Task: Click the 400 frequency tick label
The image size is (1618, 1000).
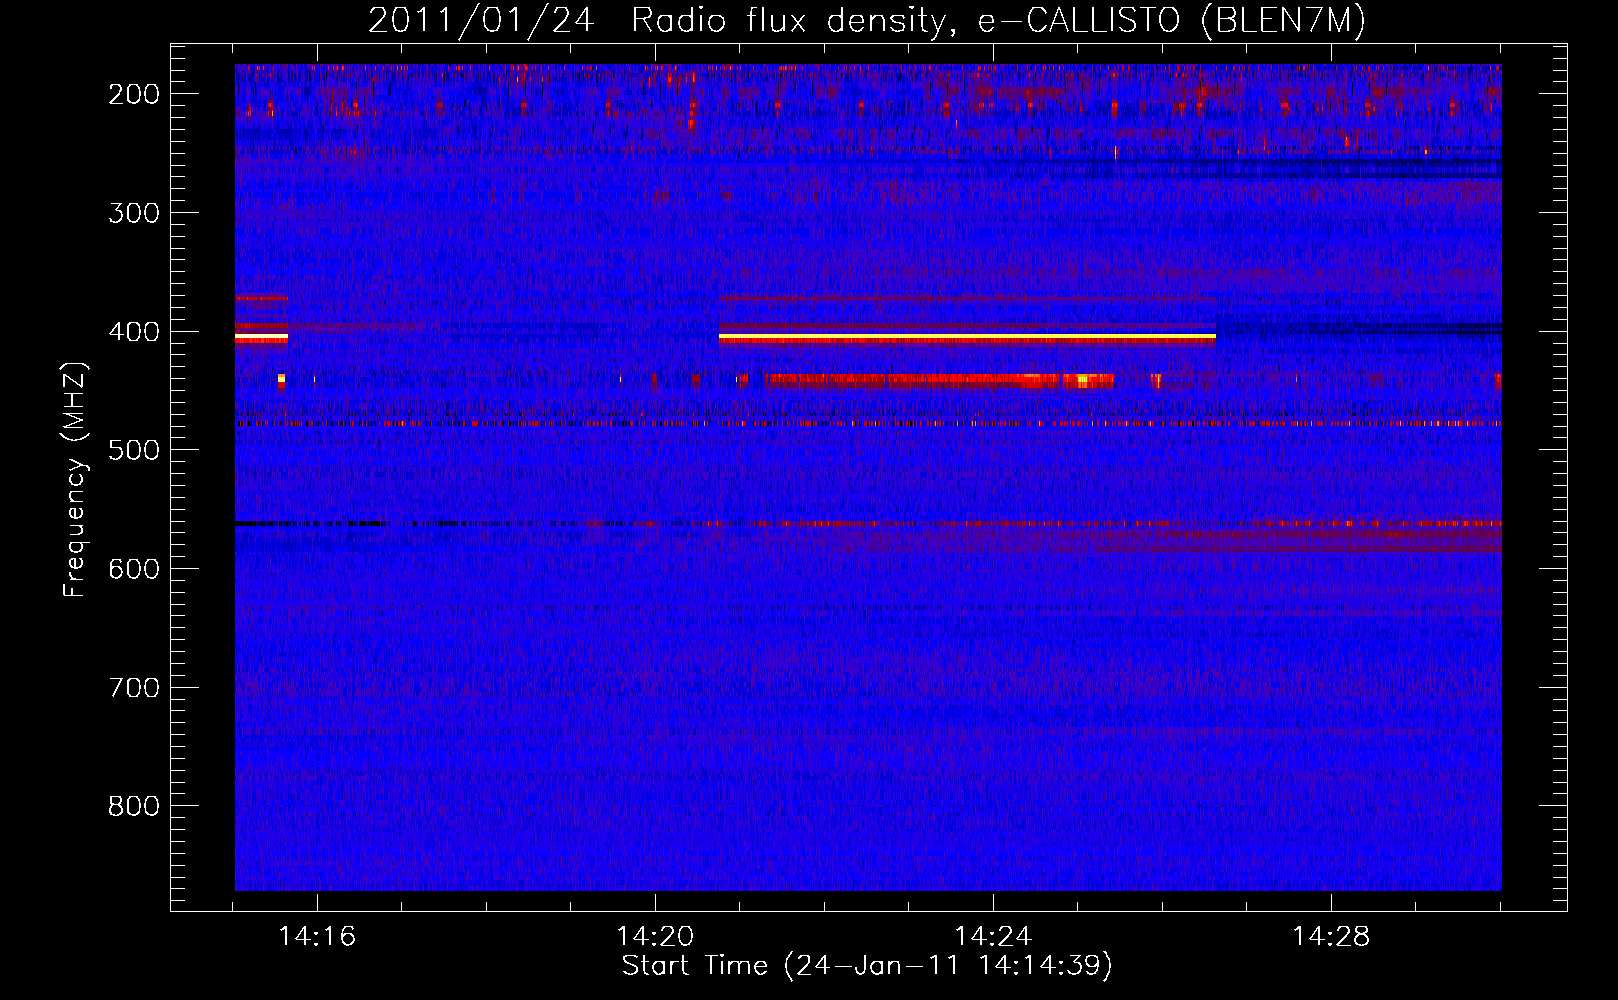Action: [x=133, y=332]
